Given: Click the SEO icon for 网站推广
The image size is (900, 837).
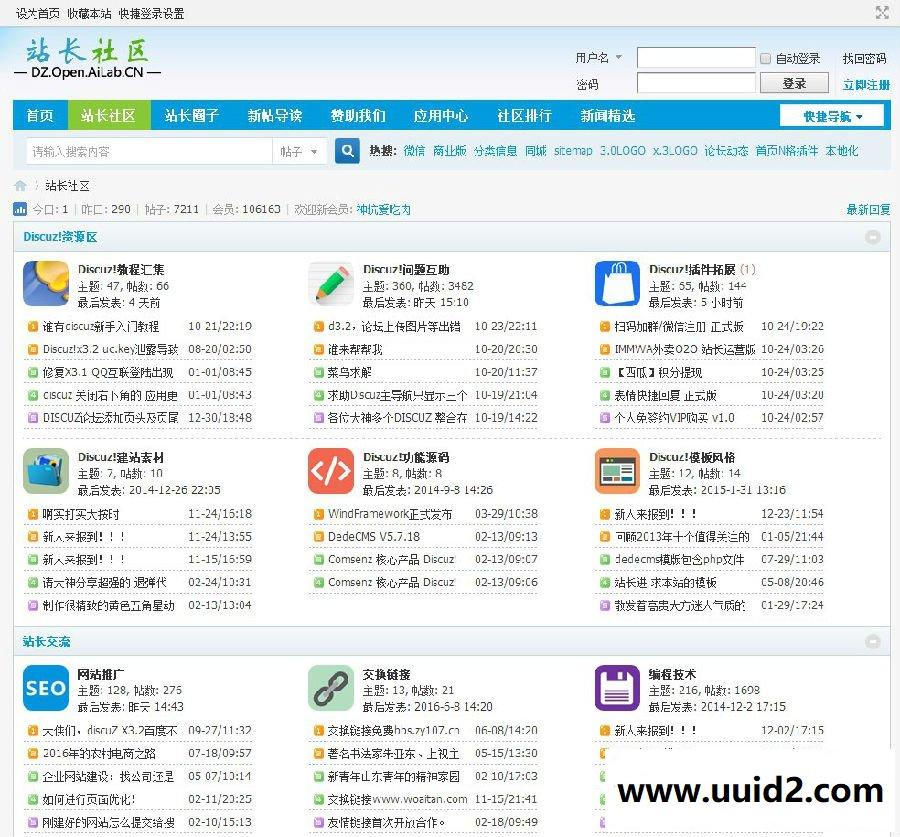Looking at the screenshot, I should pyautogui.click(x=45, y=688).
